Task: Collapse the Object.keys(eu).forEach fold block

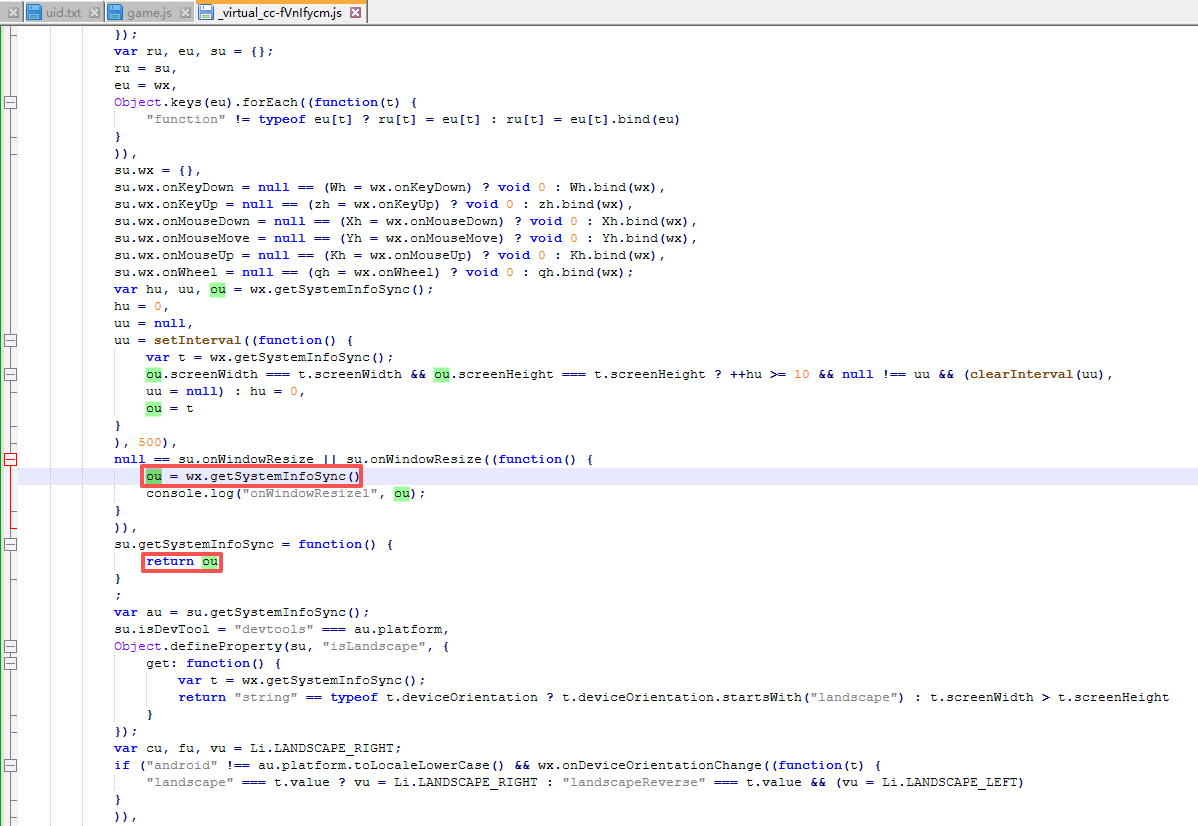Action: [11, 102]
